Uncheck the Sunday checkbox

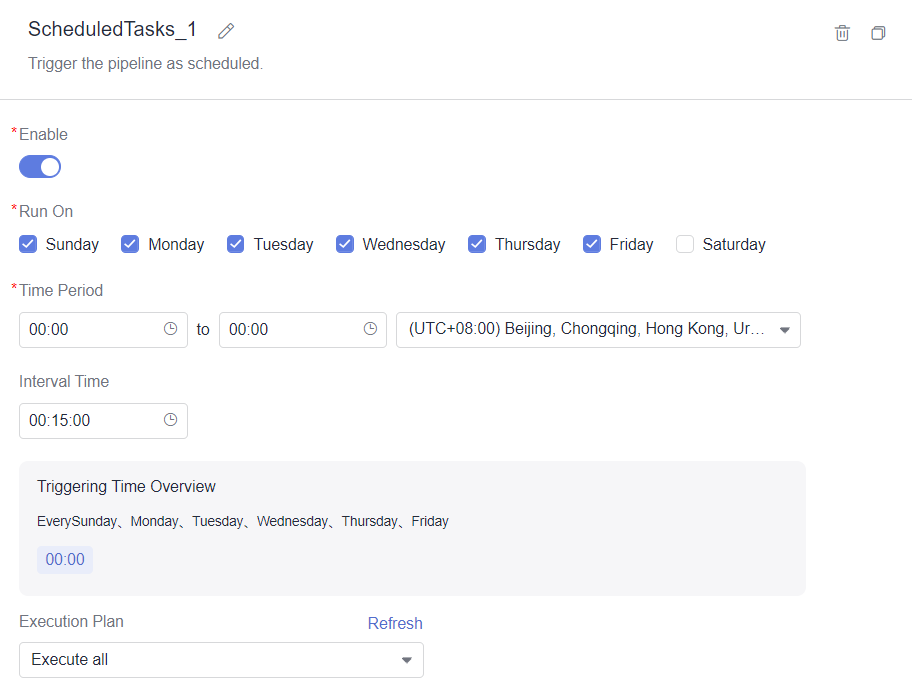pyautogui.click(x=28, y=244)
